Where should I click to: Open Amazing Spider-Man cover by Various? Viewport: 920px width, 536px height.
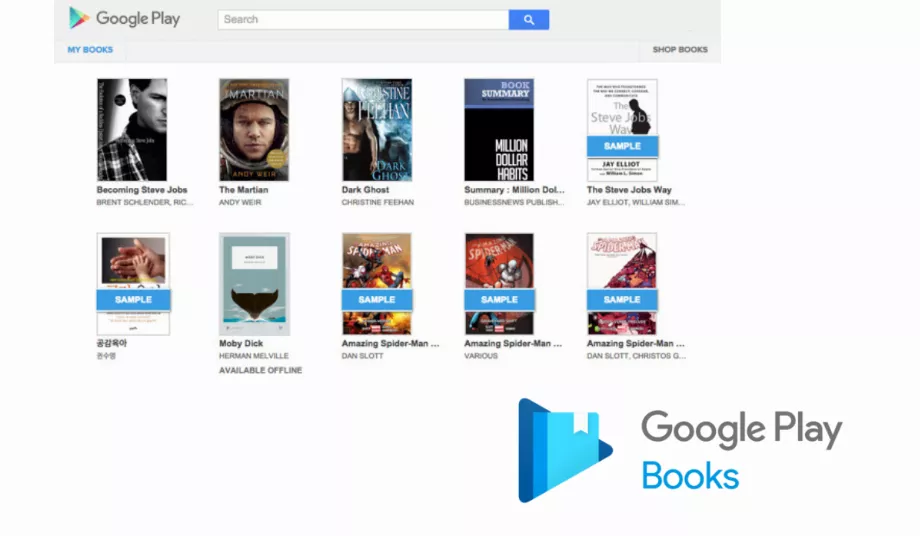[499, 284]
